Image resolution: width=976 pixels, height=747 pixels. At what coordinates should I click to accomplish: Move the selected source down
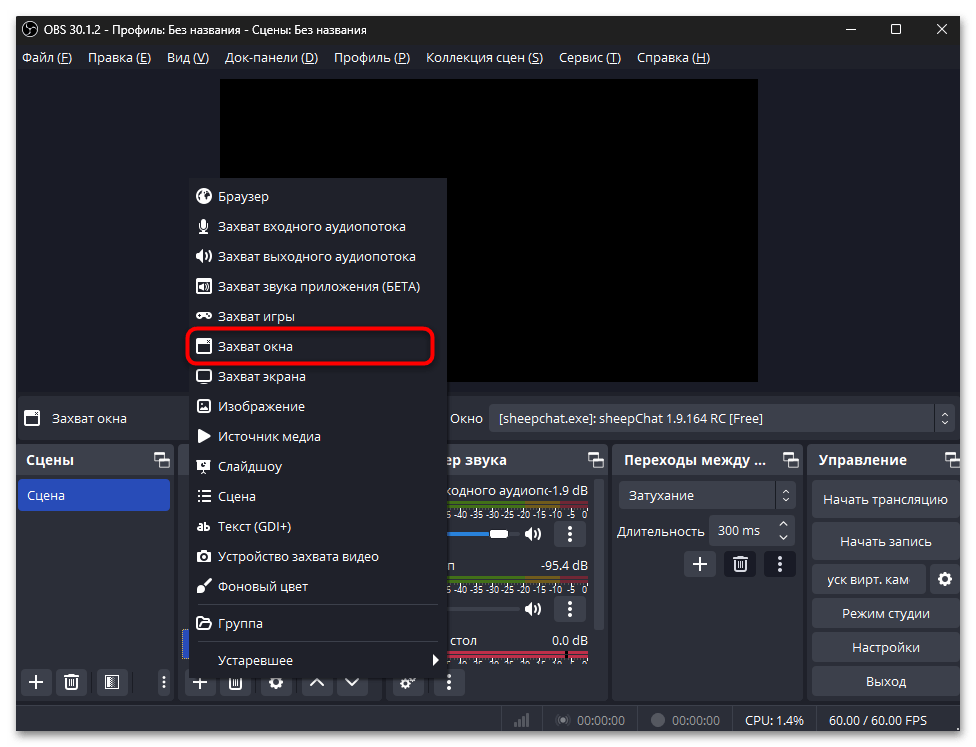(352, 685)
